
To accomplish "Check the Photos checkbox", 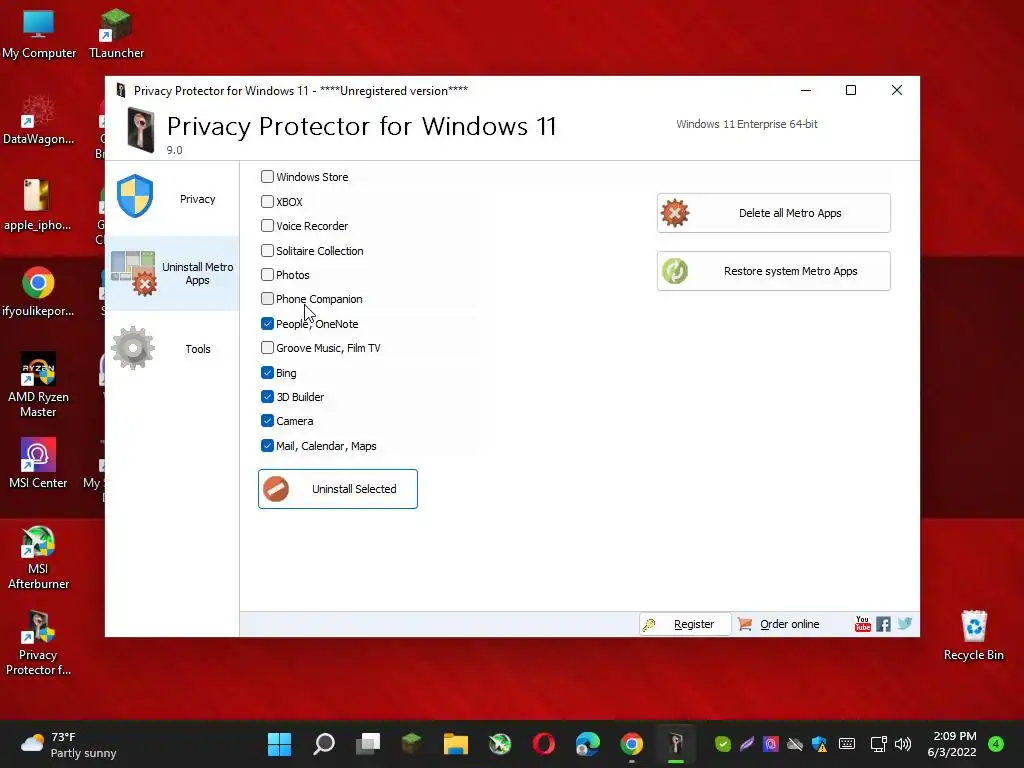I will click(x=267, y=274).
